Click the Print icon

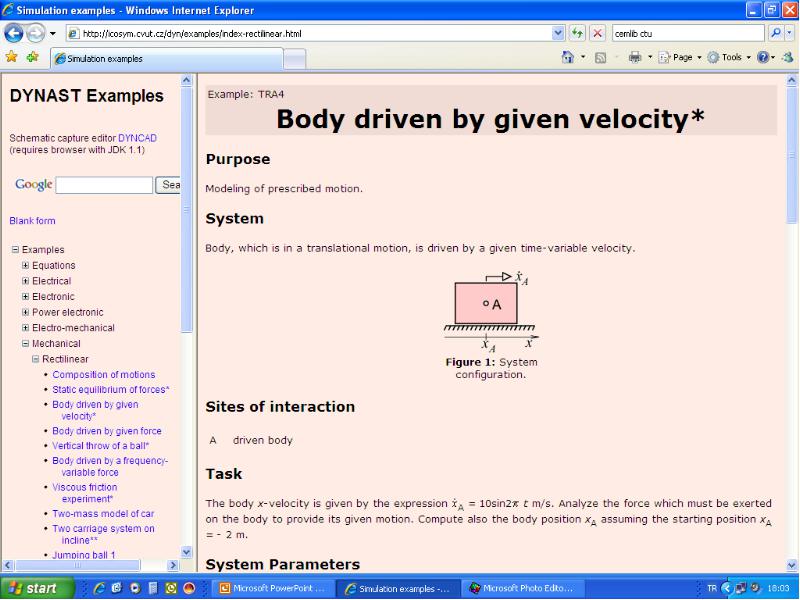coord(635,57)
